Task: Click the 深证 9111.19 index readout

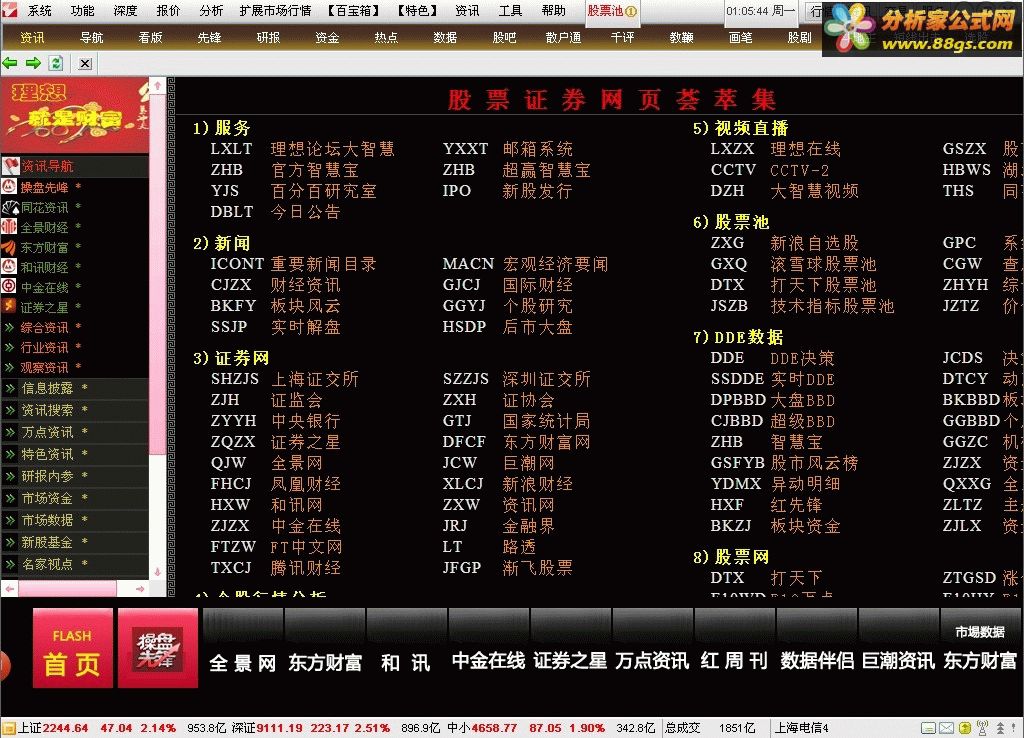Action: click(x=266, y=728)
